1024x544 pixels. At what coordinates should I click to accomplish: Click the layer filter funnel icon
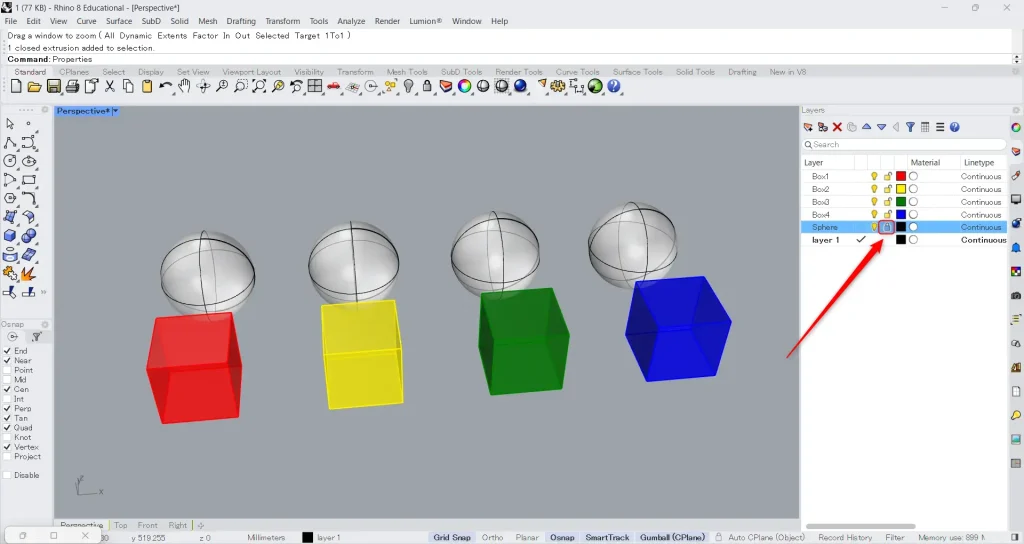pos(910,127)
